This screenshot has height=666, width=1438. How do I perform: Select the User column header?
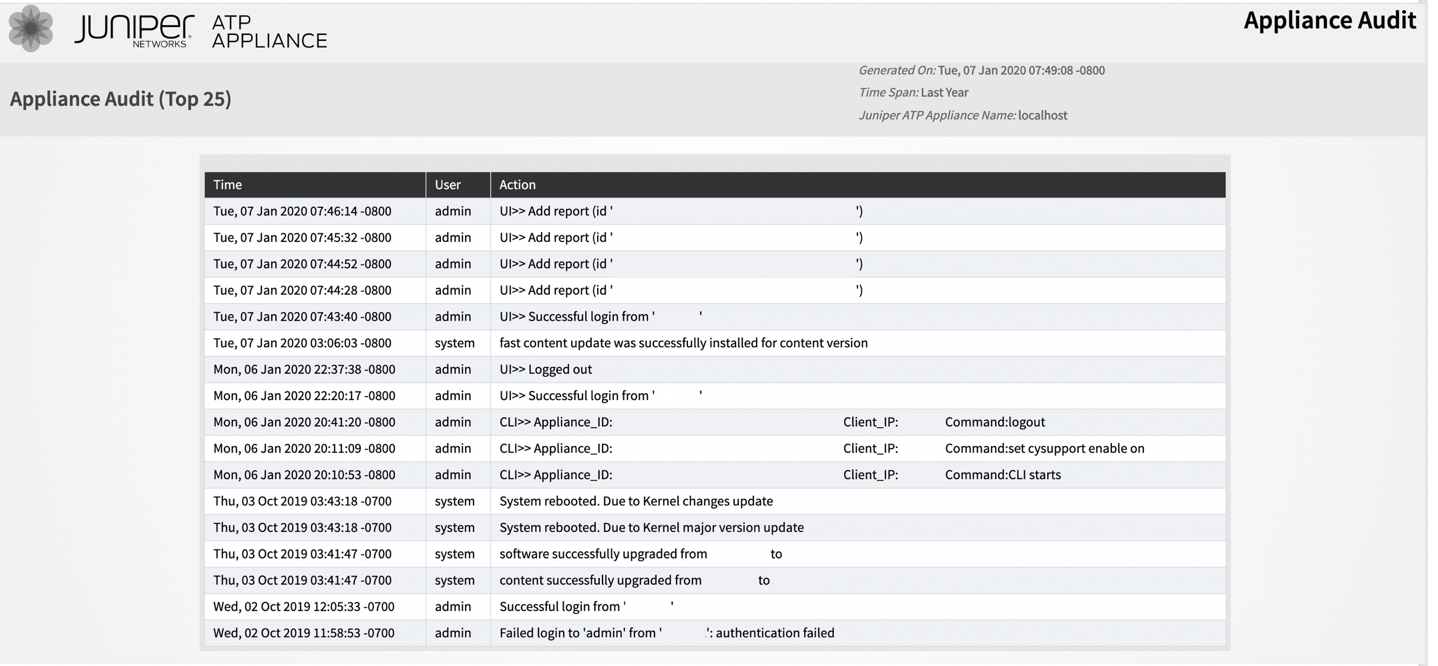click(x=448, y=185)
